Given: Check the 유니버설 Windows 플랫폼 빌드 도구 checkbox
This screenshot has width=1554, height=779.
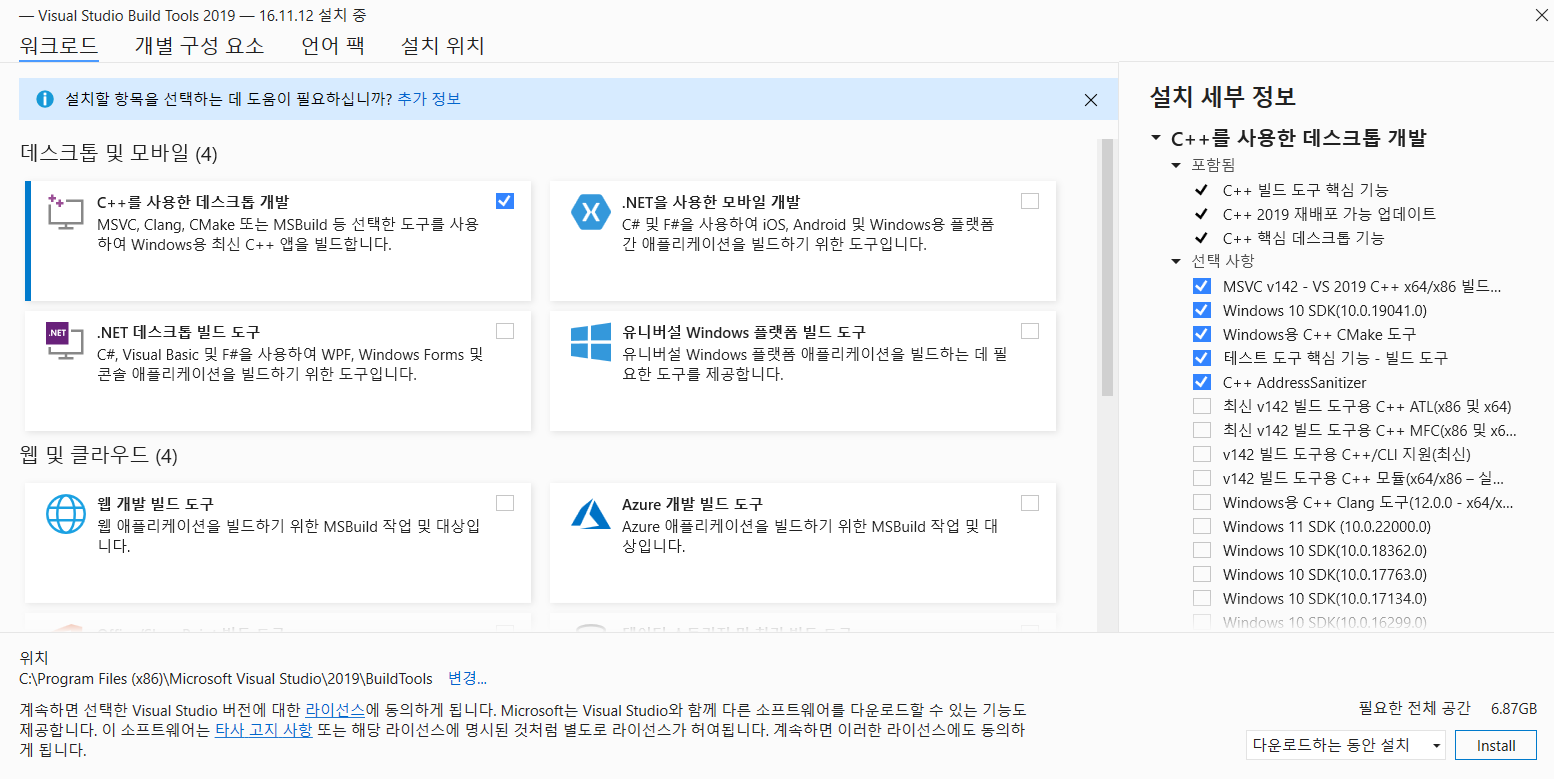Looking at the screenshot, I should click(1030, 331).
